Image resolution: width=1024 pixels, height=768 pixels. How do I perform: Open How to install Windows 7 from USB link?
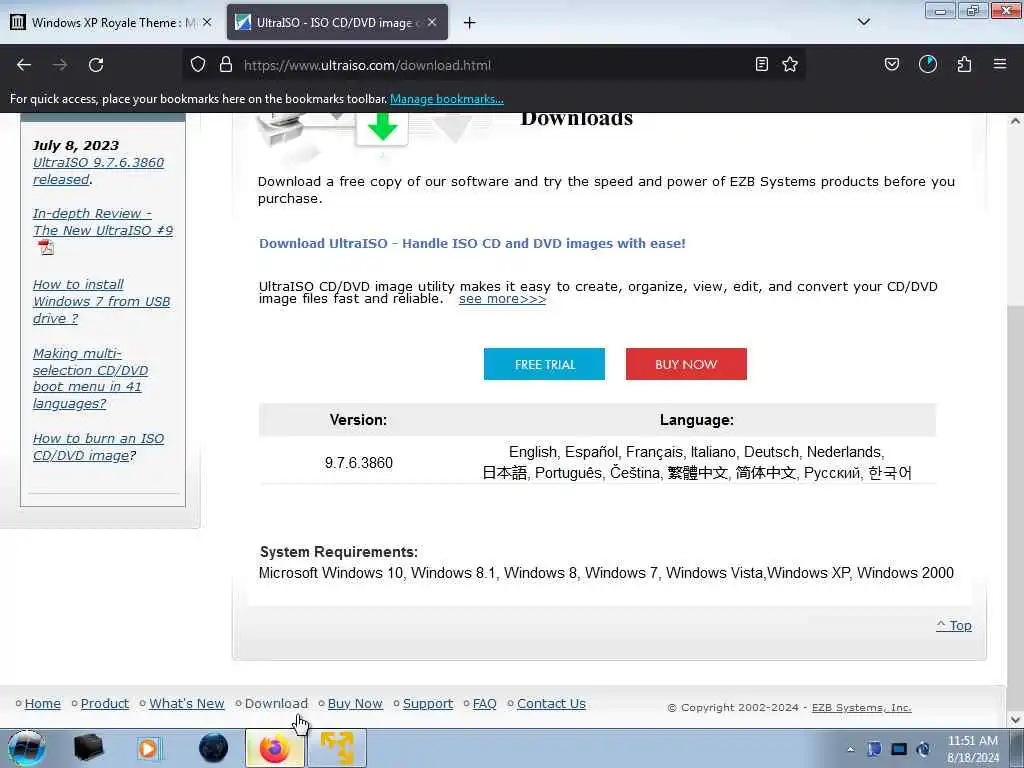(101, 302)
